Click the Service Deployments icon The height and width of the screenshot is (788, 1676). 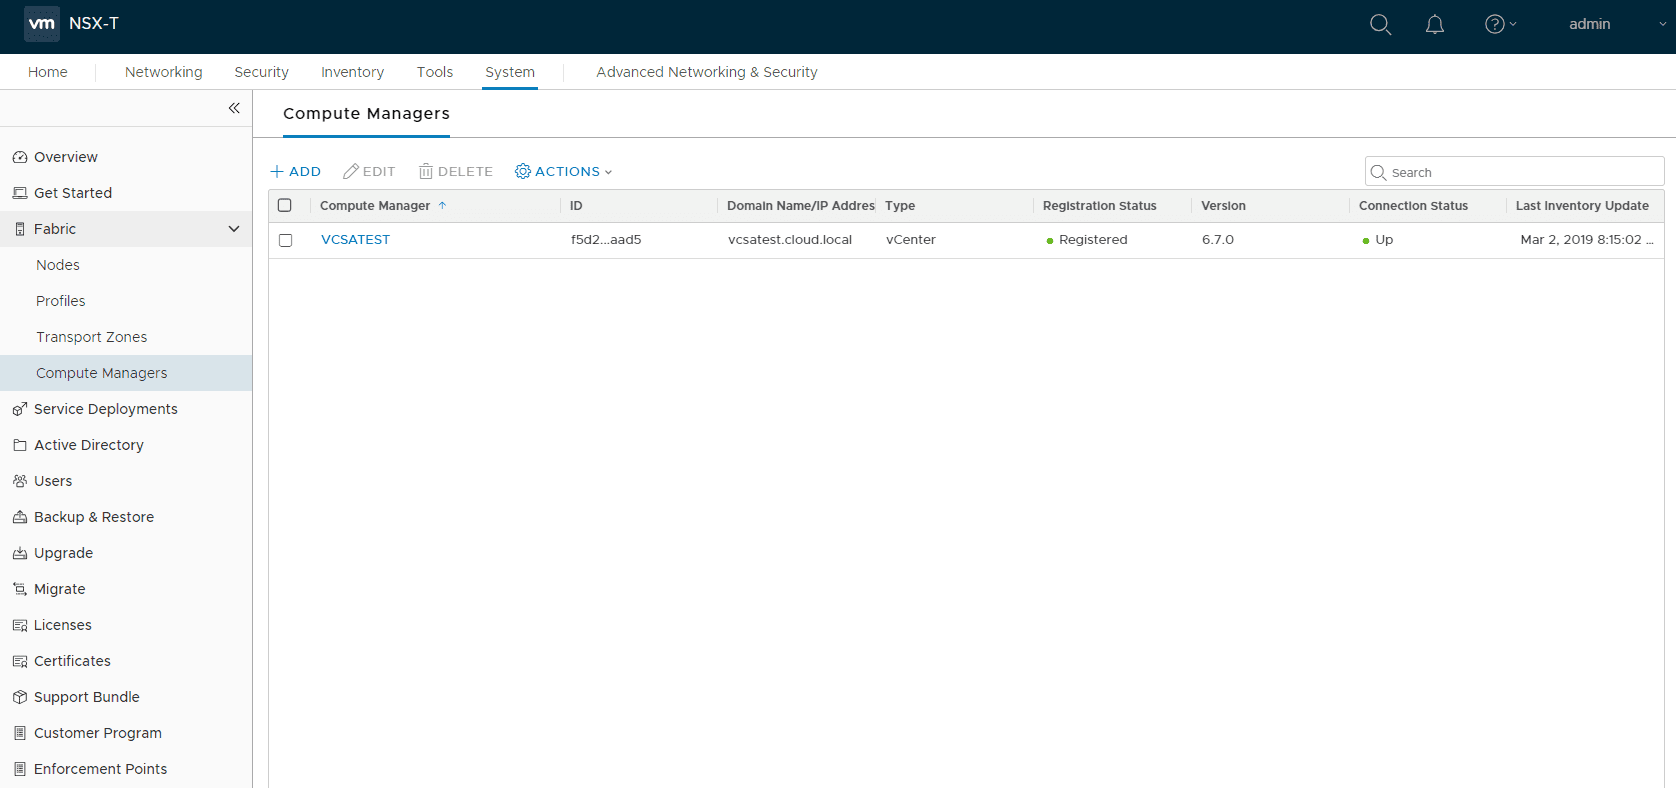[20, 409]
